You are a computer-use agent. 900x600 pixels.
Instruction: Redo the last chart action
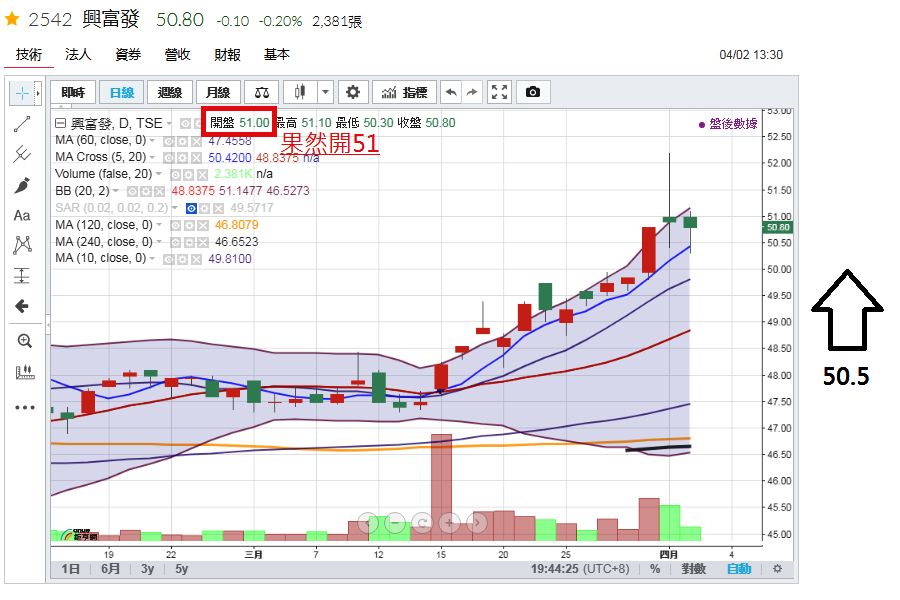coord(472,92)
